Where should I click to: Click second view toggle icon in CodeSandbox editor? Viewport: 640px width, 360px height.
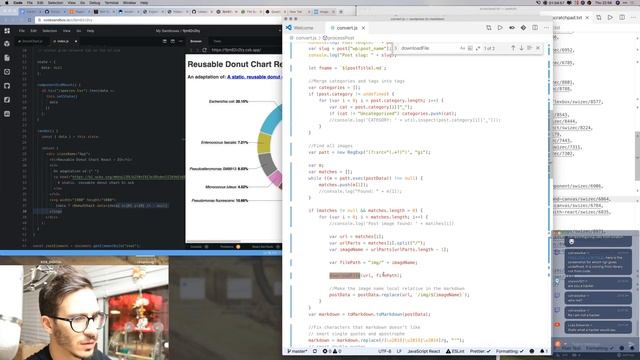coord(173,41)
